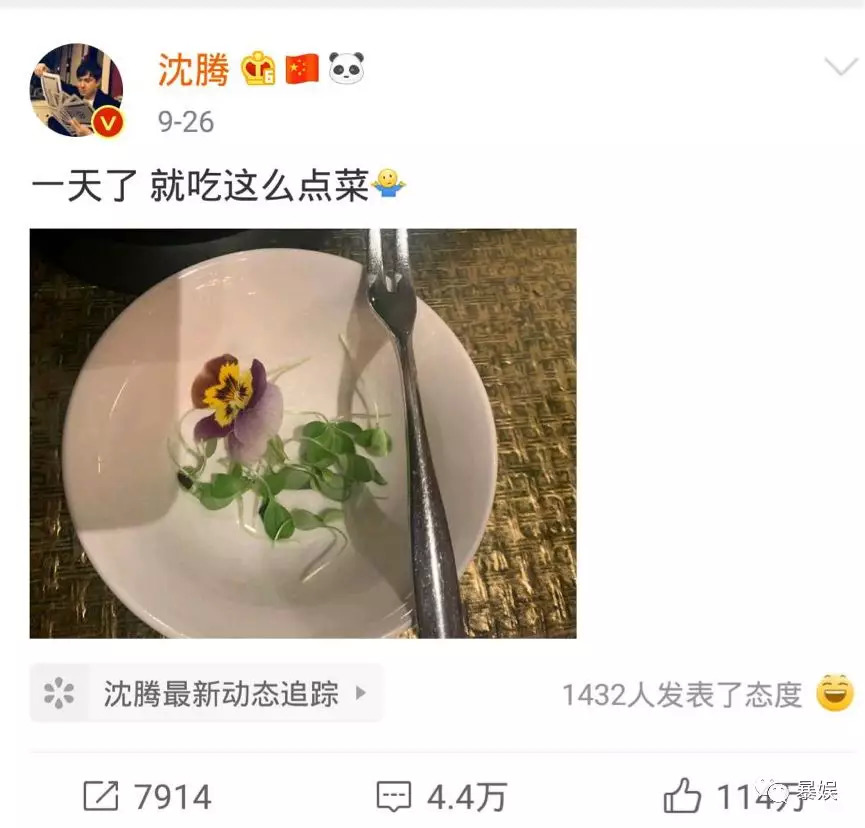Screen dimensions: 865x828
Task: Open the comments speech bubble icon
Action: [x=394, y=797]
